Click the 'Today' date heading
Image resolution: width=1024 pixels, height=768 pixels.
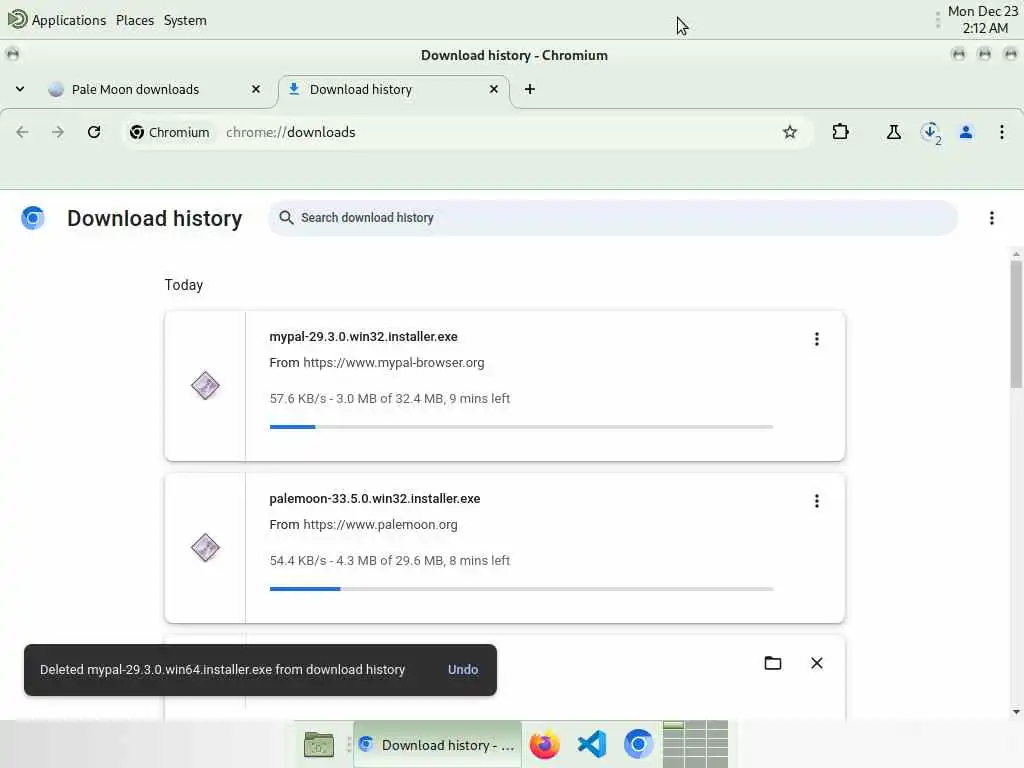click(184, 285)
